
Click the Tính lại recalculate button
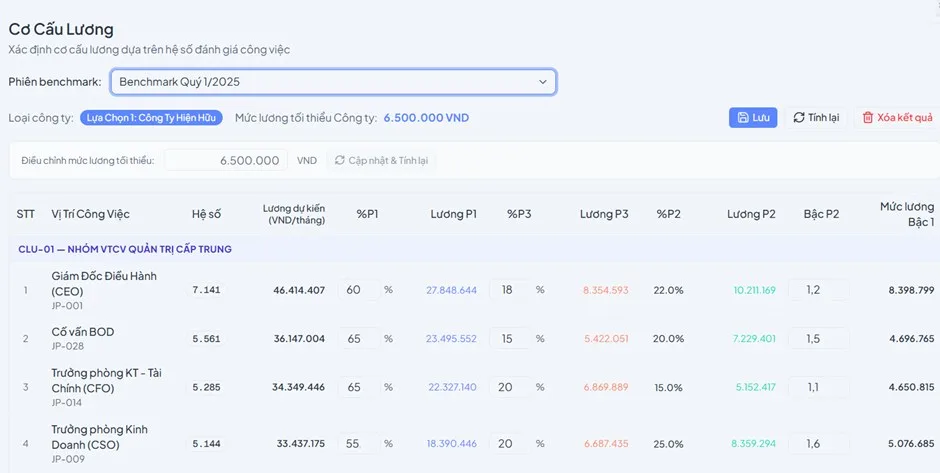(x=816, y=118)
